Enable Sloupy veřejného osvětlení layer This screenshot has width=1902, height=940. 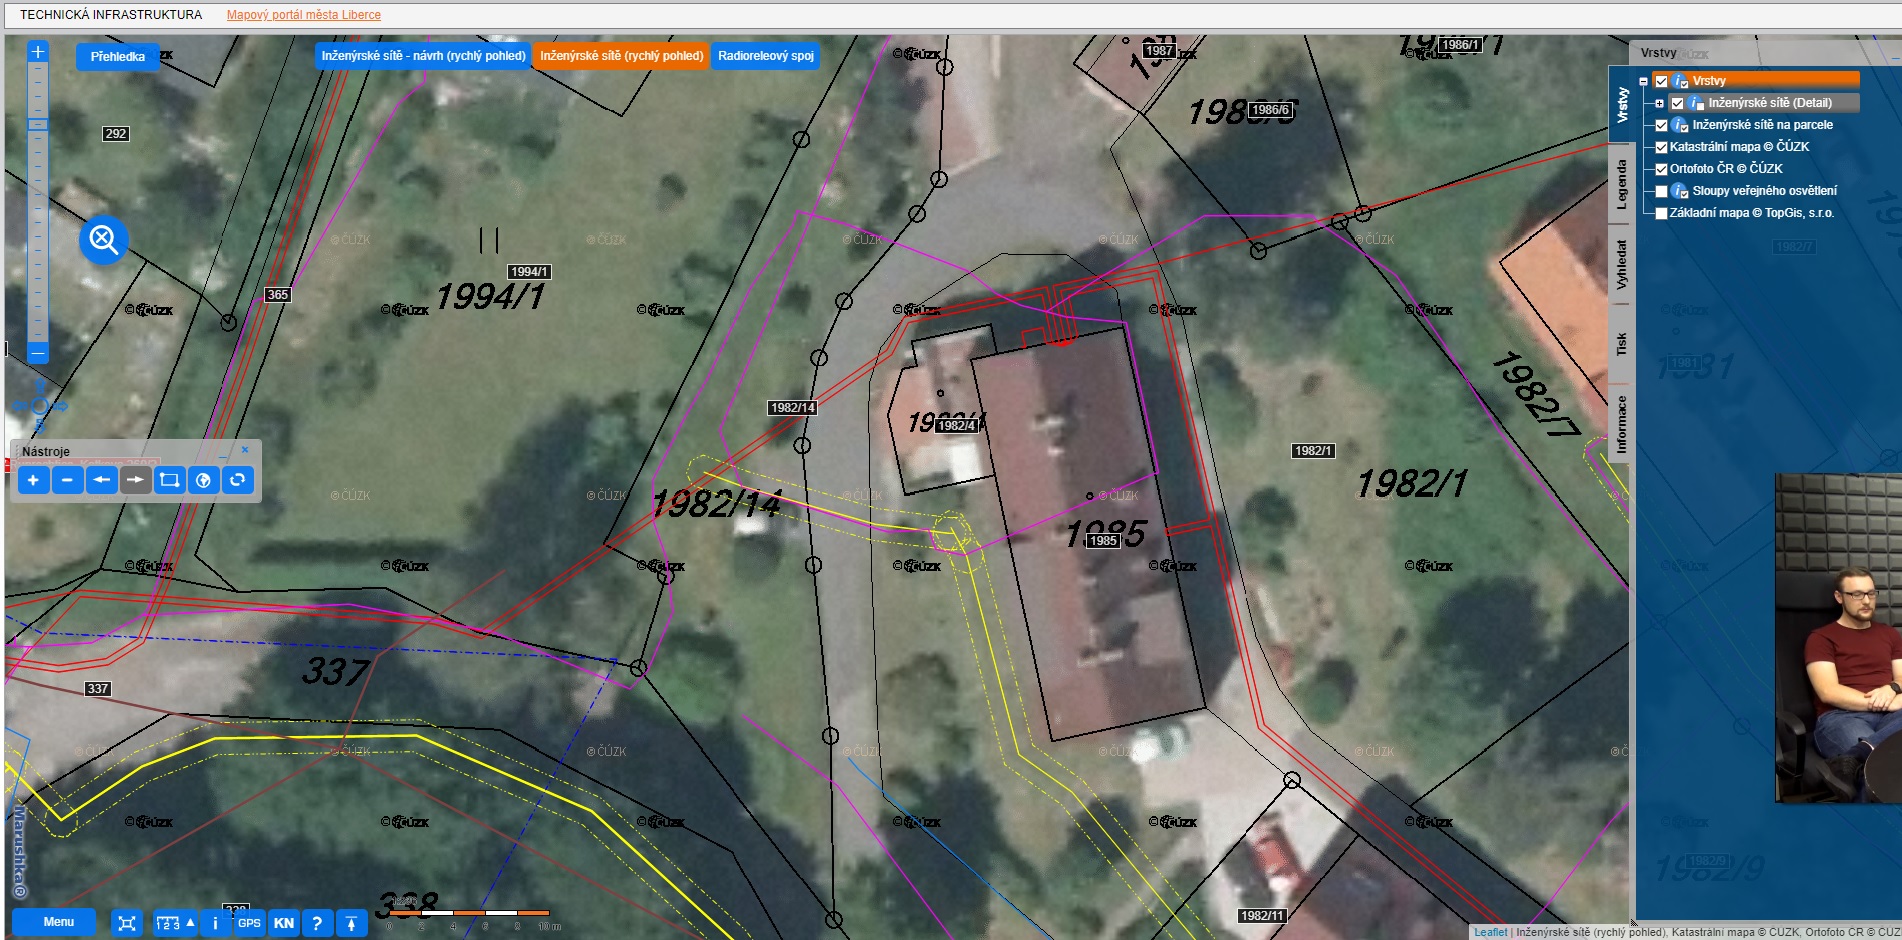[1661, 192]
